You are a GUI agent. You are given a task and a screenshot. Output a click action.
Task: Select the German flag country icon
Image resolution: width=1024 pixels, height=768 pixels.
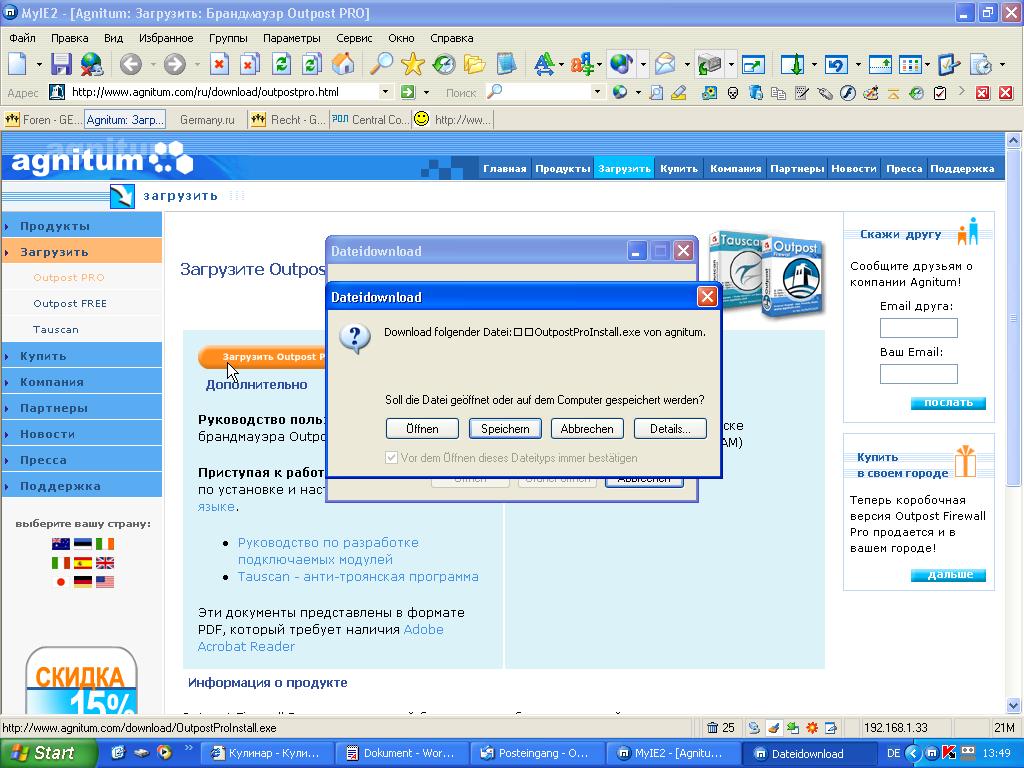coord(83,581)
